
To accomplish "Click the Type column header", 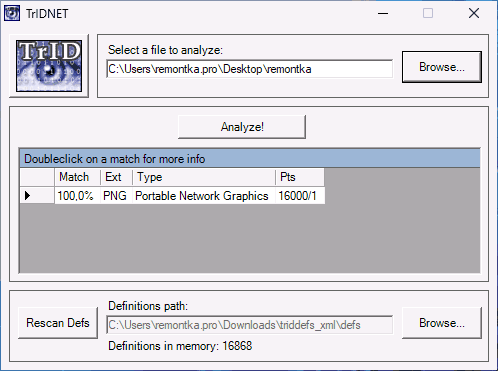I will 204,177.
